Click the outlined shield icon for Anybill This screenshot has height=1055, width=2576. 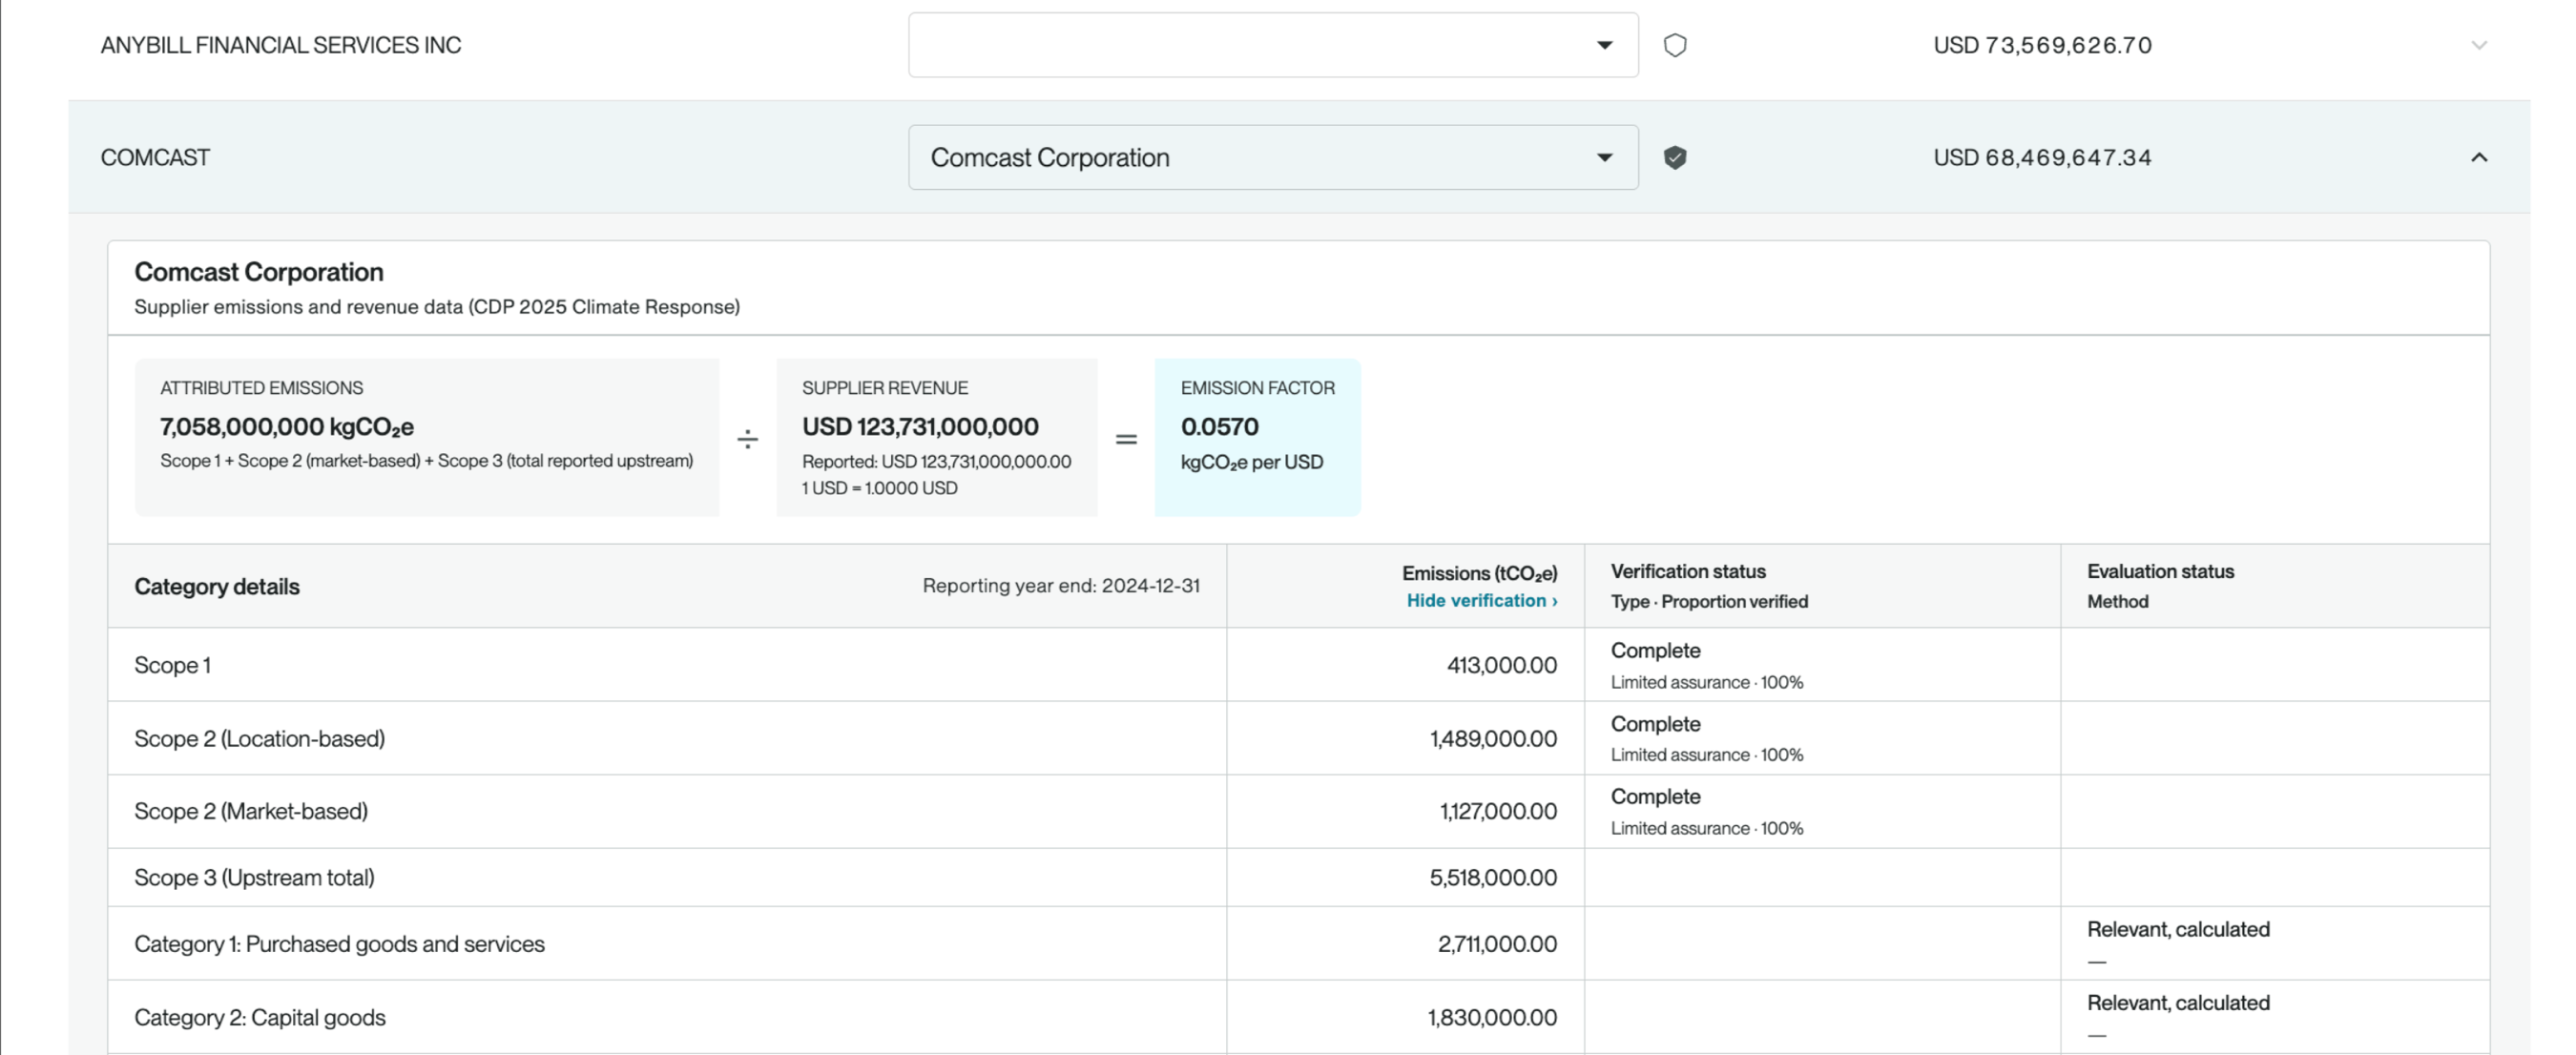(x=1675, y=45)
